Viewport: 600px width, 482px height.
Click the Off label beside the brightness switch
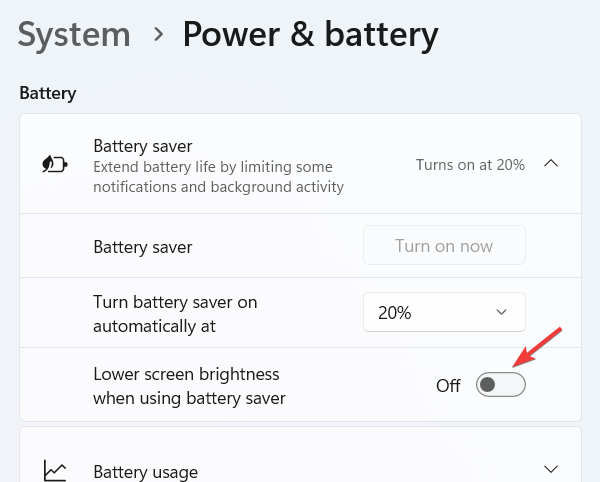point(448,386)
